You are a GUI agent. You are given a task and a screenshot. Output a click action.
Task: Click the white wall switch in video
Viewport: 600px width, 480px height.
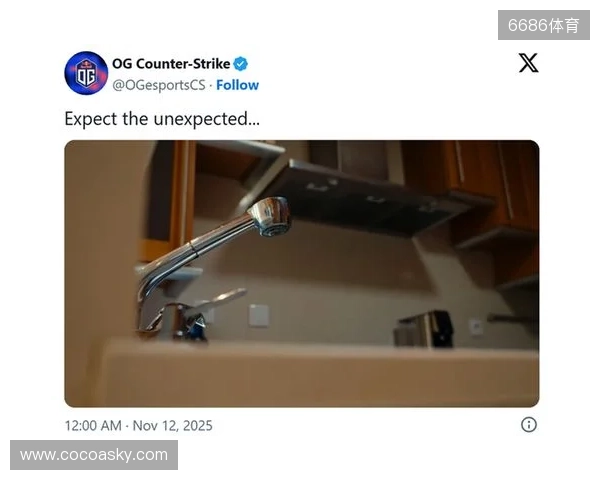click(x=258, y=315)
